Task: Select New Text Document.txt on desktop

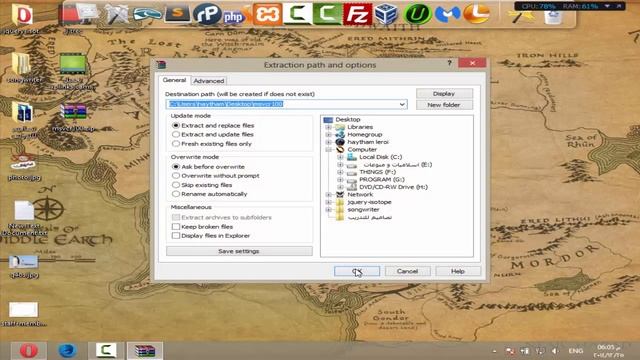Action: pos(24,218)
